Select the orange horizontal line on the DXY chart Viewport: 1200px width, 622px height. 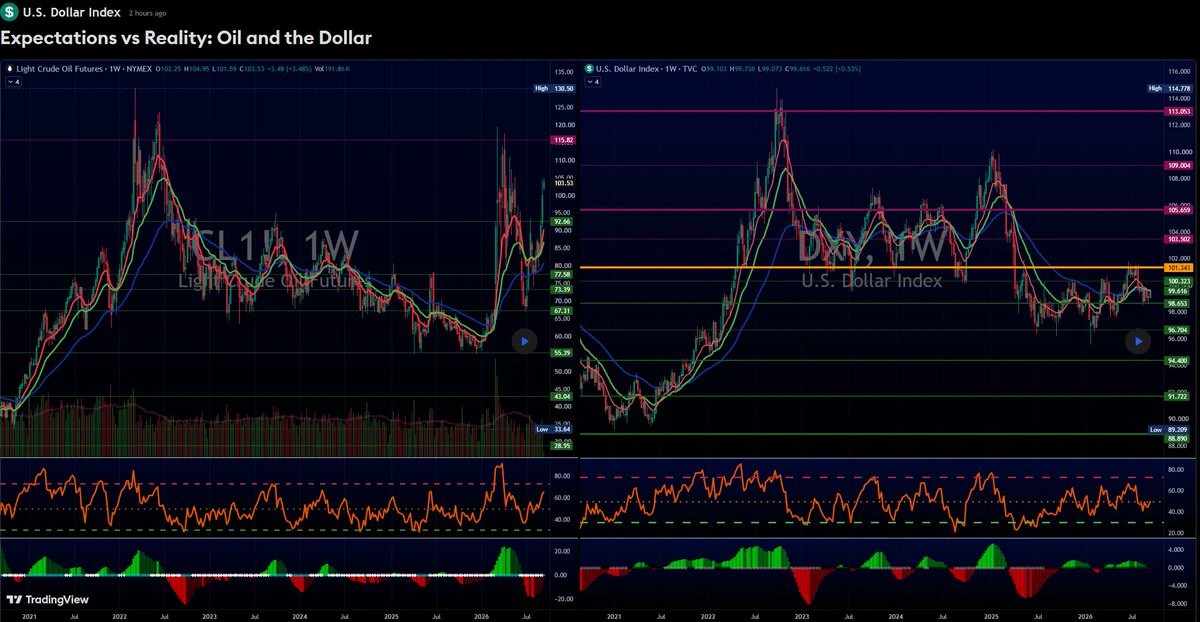tap(870, 267)
